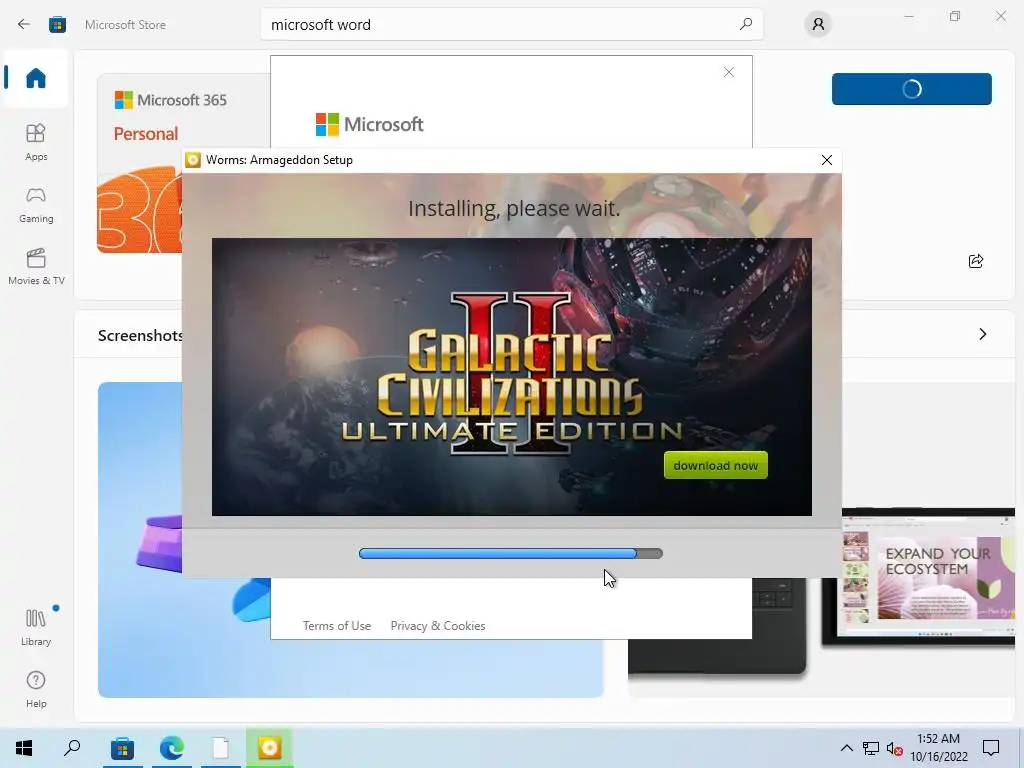Click the Microsoft Store taskbar icon
Screen dimensions: 1024x768
pos(122,748)
